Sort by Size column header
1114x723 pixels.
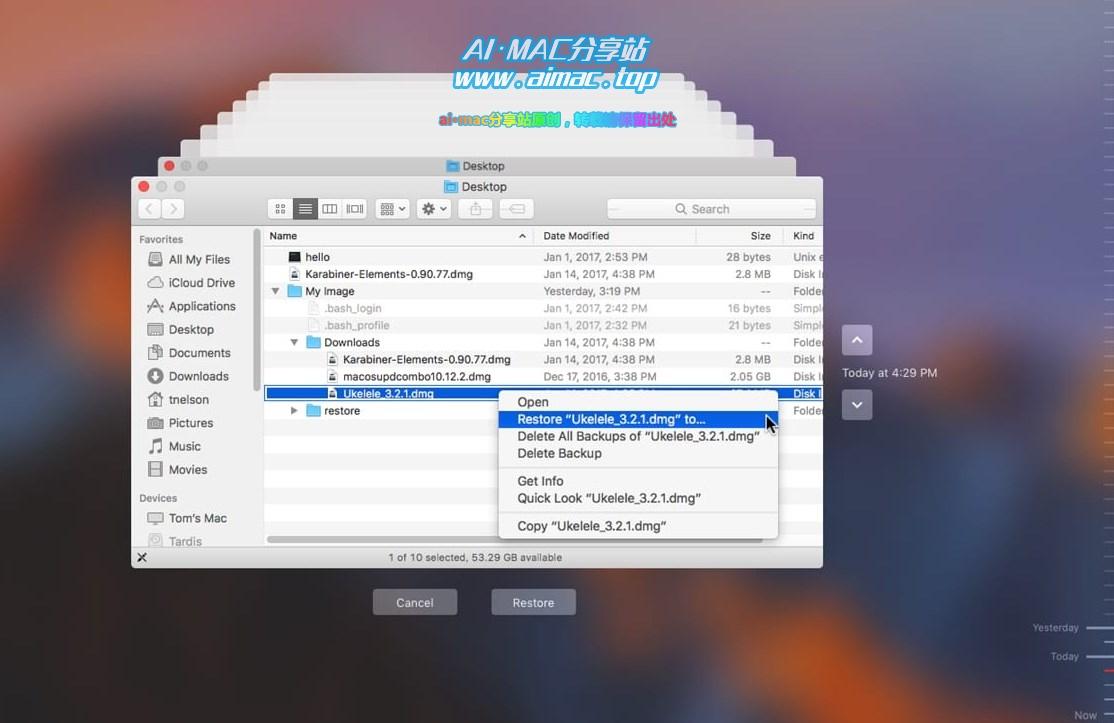[739, 236]
